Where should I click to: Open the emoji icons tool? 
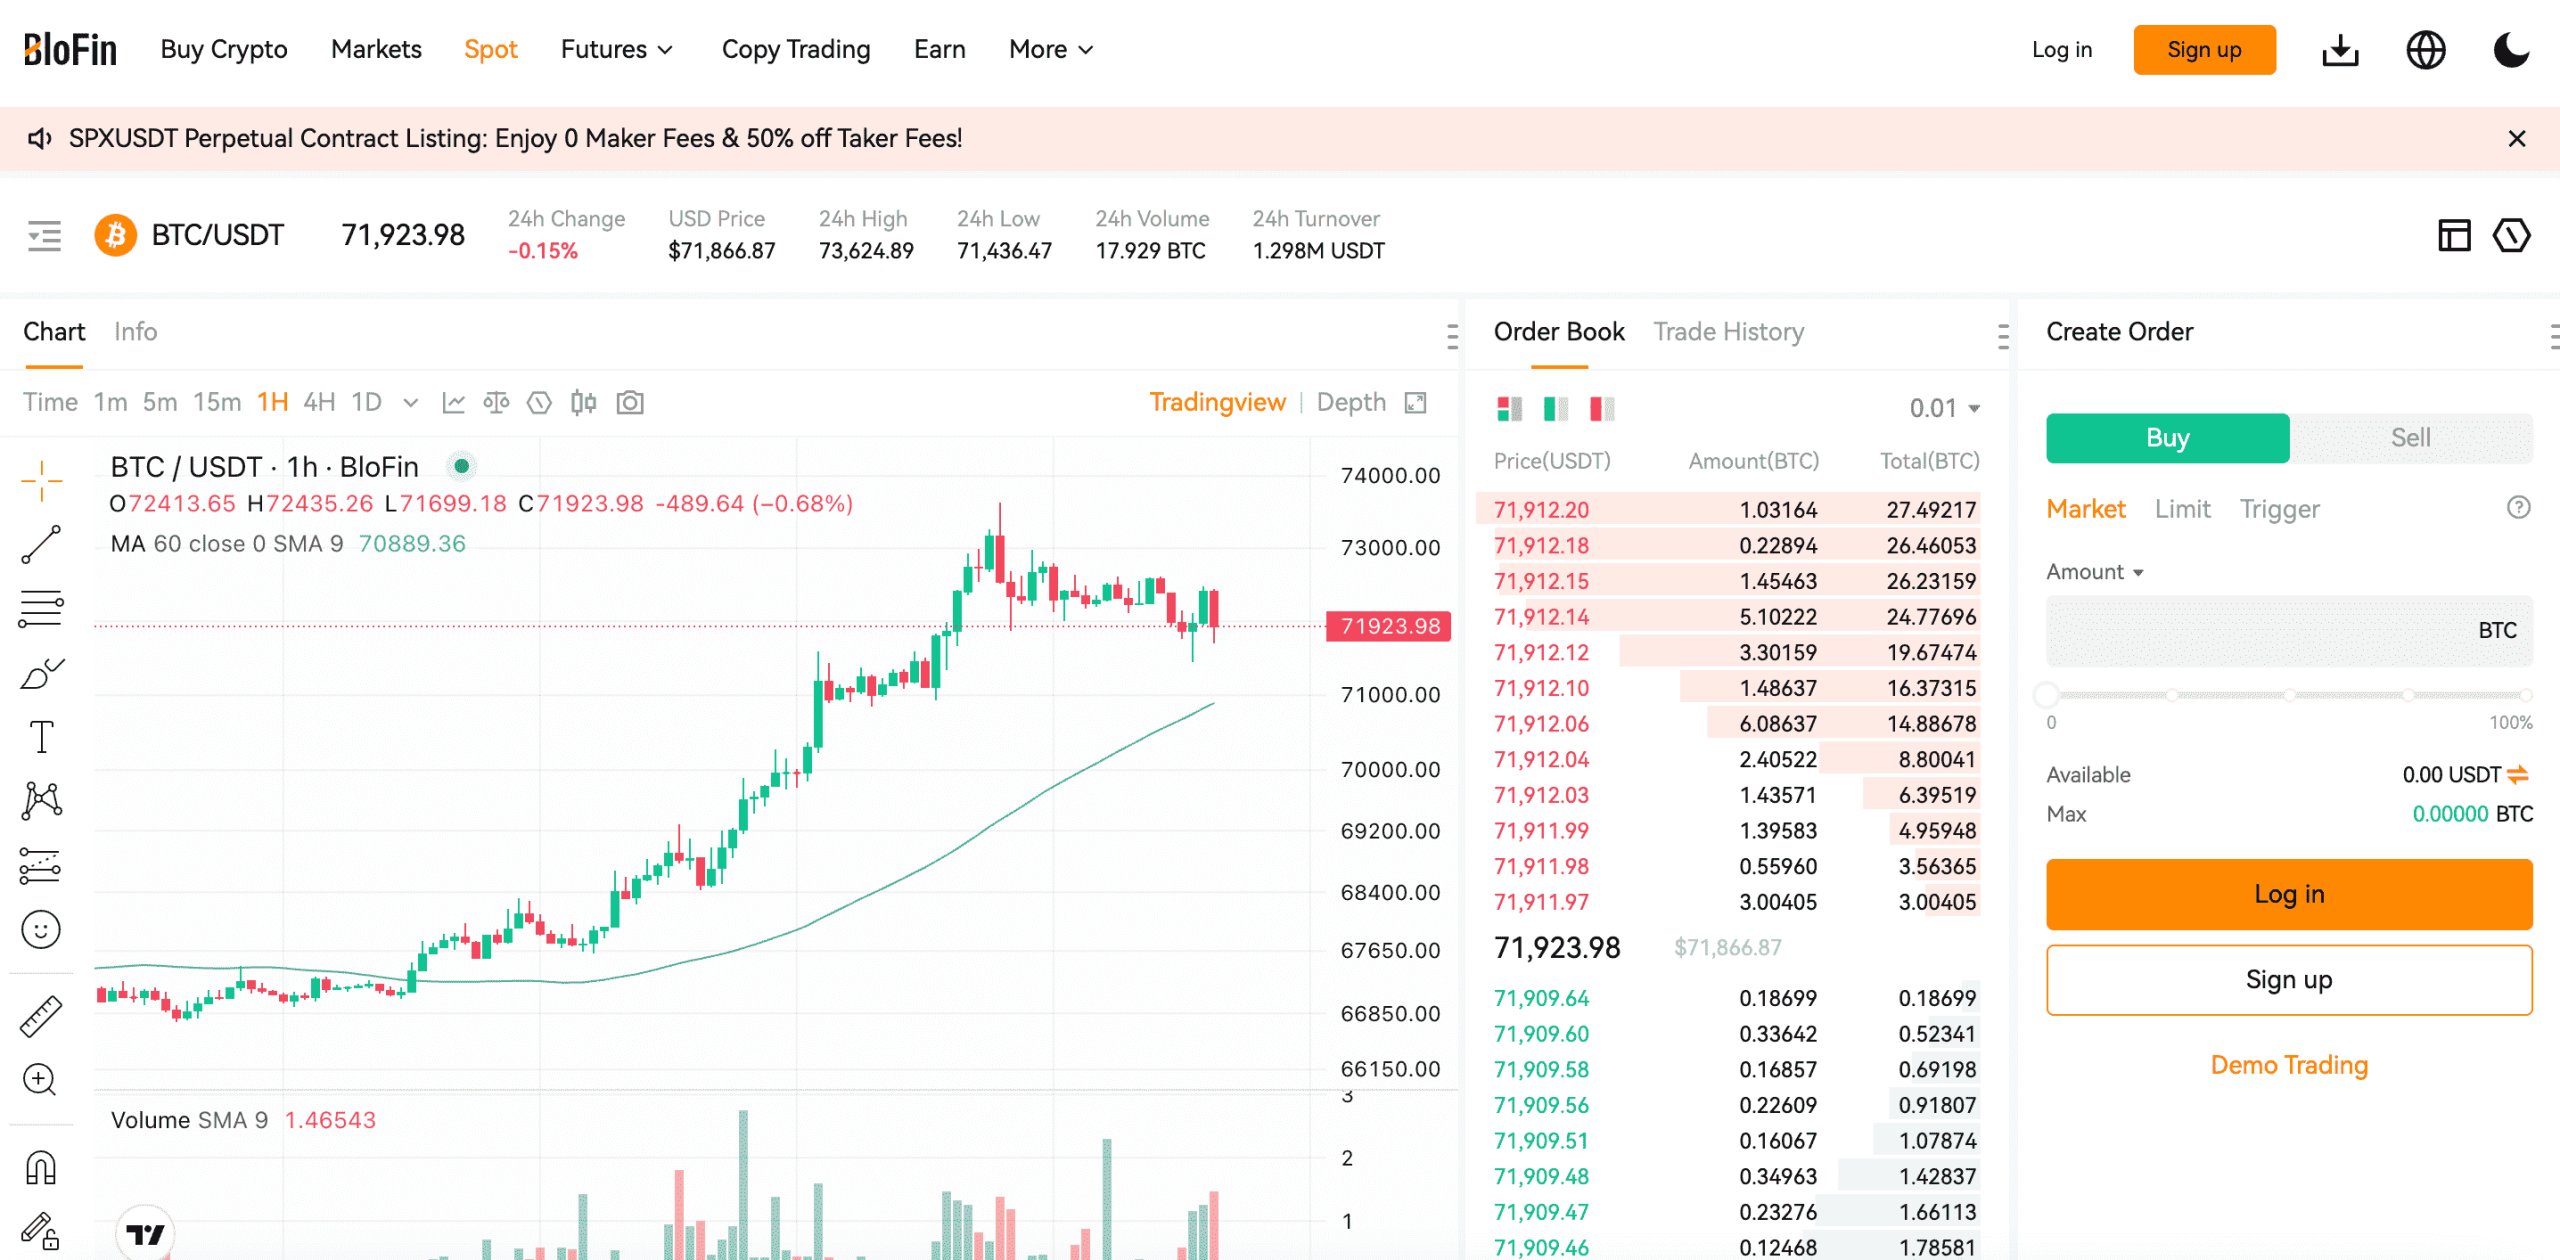coord(42,930)
